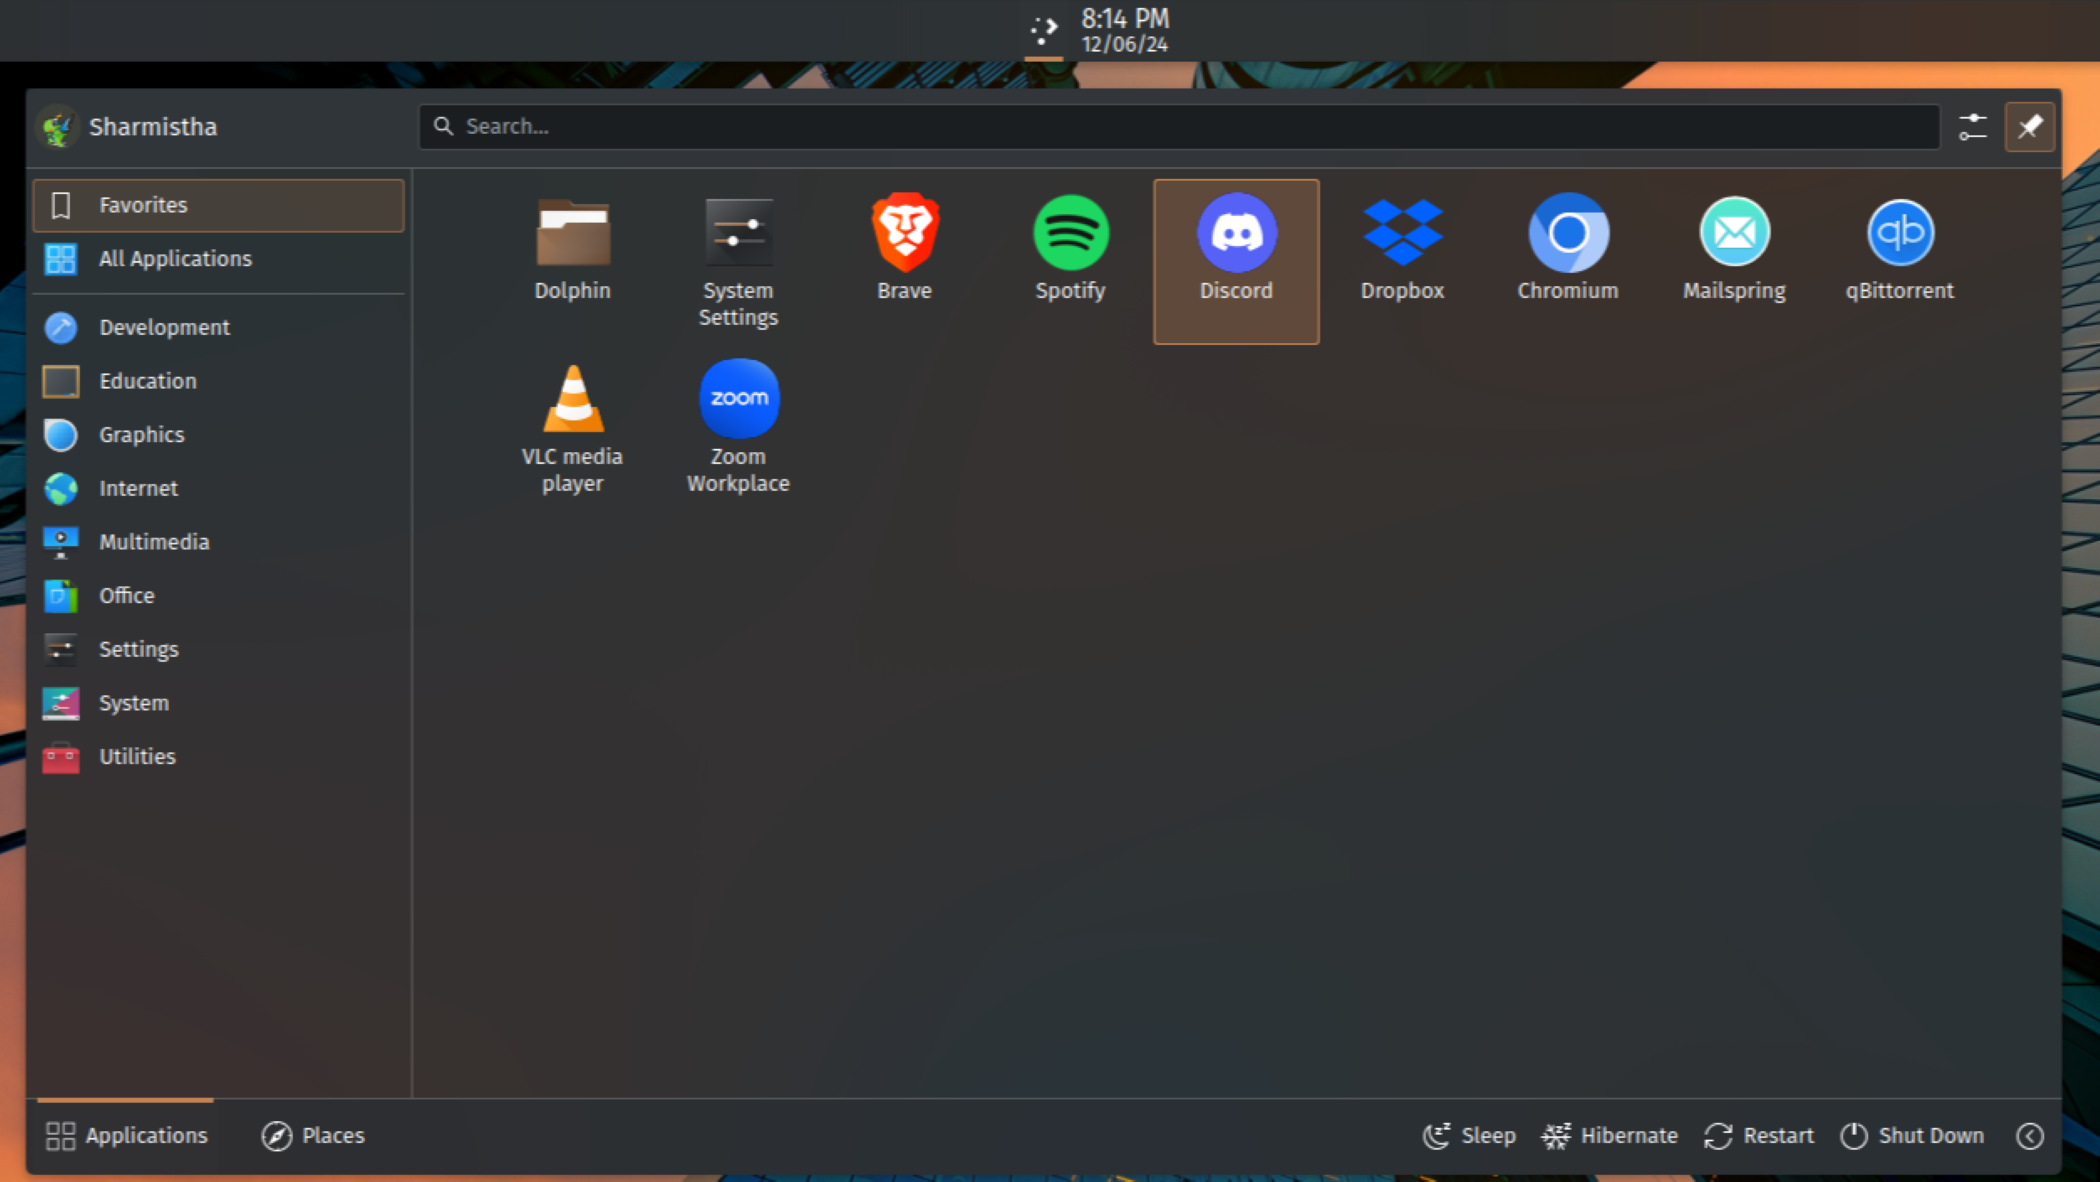The height and width of the screenshot is (1182, 2100).
Task: Click the Restart button
Action: click(1760, 1136)
